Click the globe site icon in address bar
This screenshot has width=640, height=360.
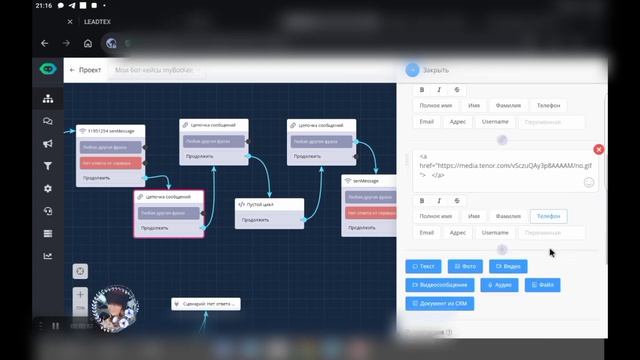[111, 43]
